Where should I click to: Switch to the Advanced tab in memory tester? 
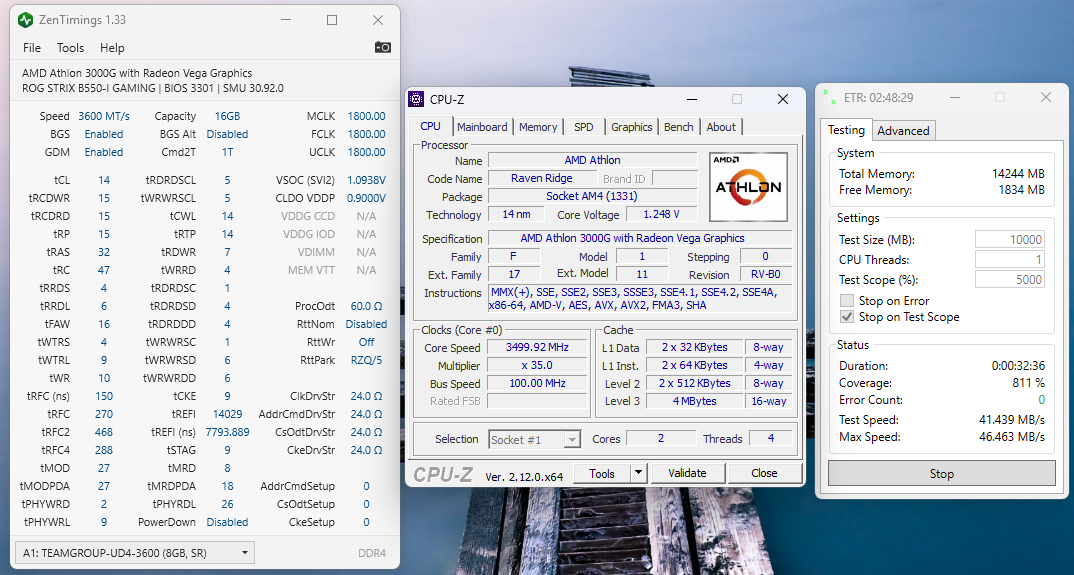903,131
